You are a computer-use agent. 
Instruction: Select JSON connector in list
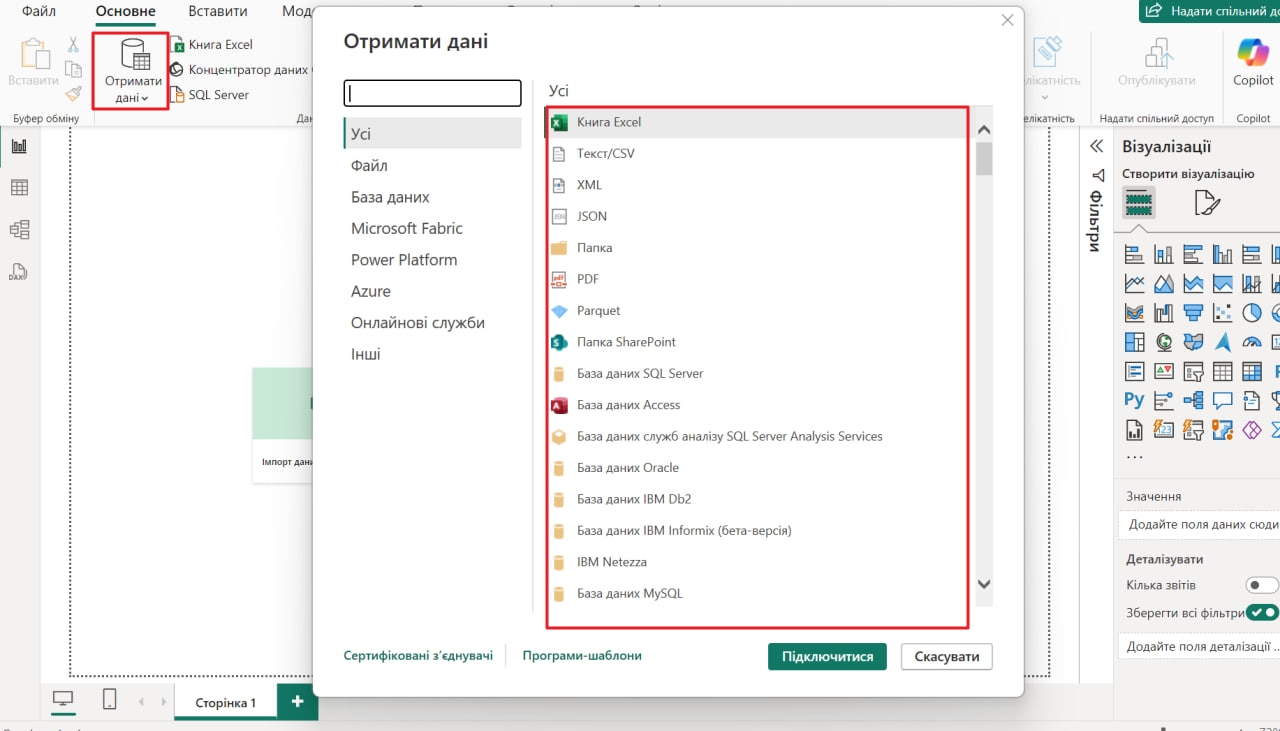pos(758,216)
